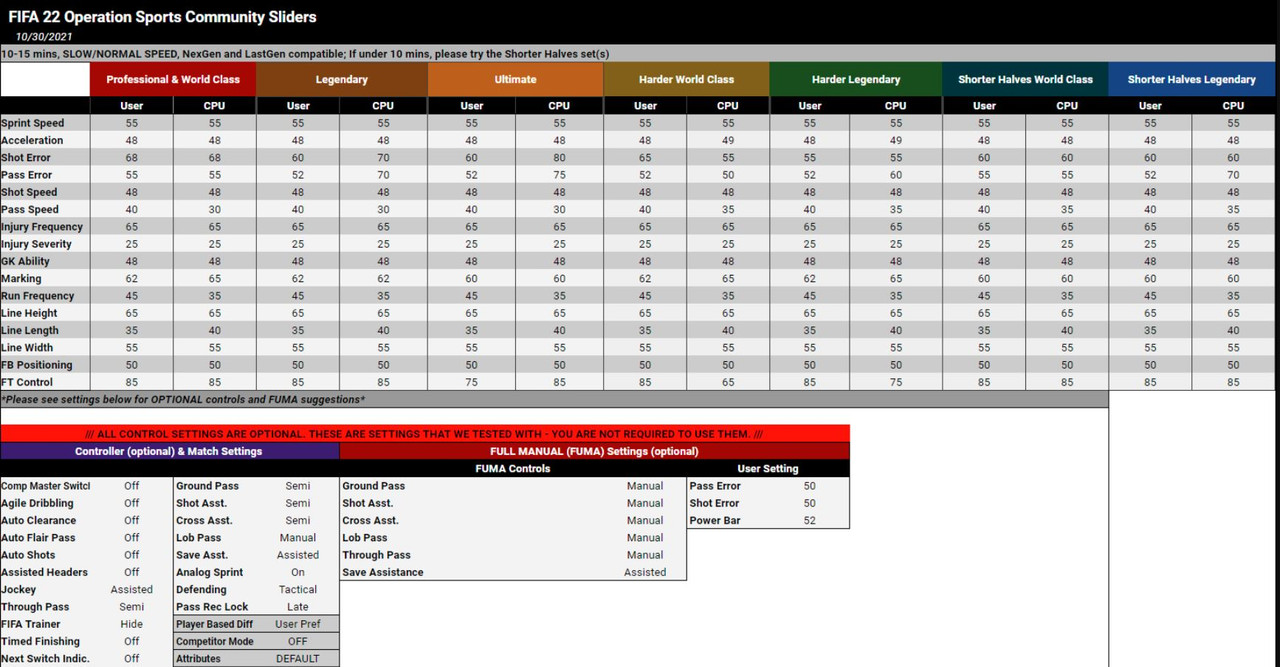The width and height of the screenshot is (1280, 667).
Task: Select the Next Switch Indic. label
Action: tap(46, 659)
